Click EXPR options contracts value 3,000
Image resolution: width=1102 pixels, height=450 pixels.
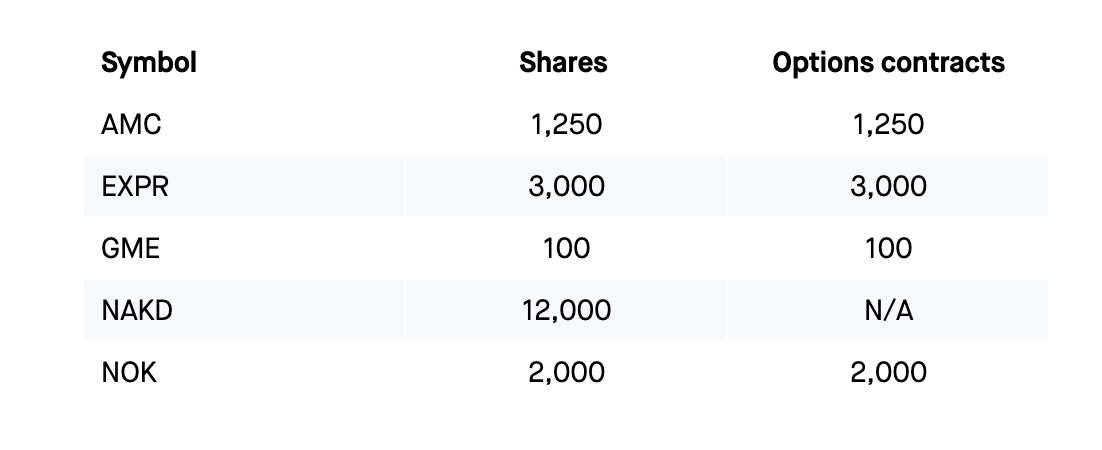click(x=888, y=187)
